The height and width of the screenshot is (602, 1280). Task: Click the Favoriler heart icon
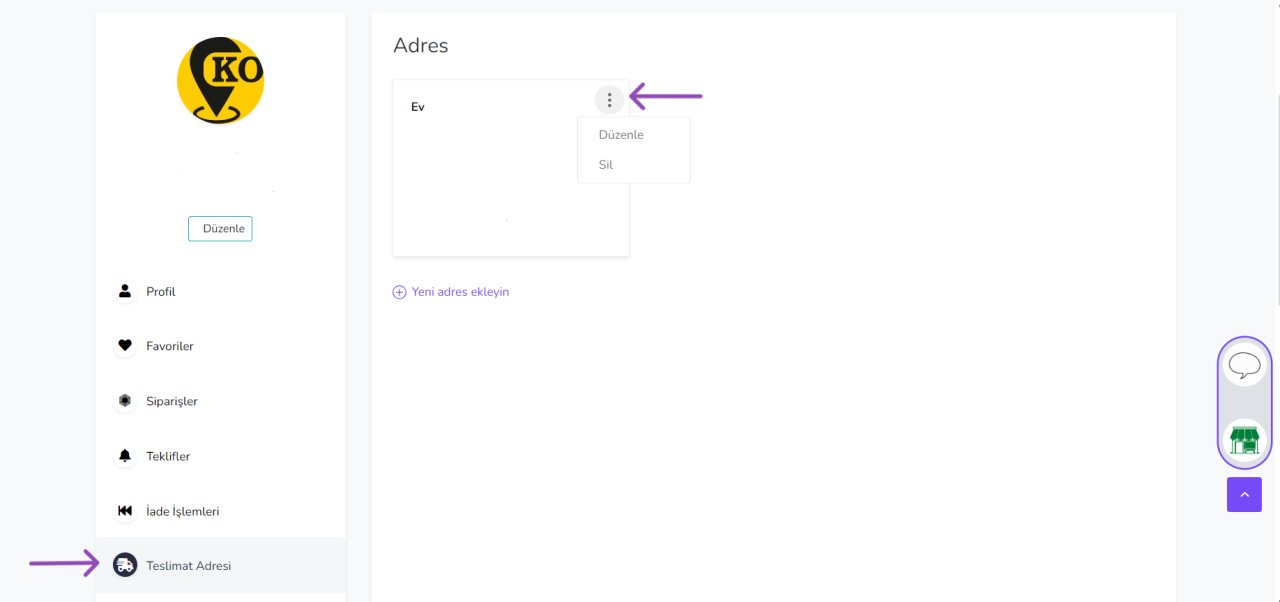click(x=125, y=346)
